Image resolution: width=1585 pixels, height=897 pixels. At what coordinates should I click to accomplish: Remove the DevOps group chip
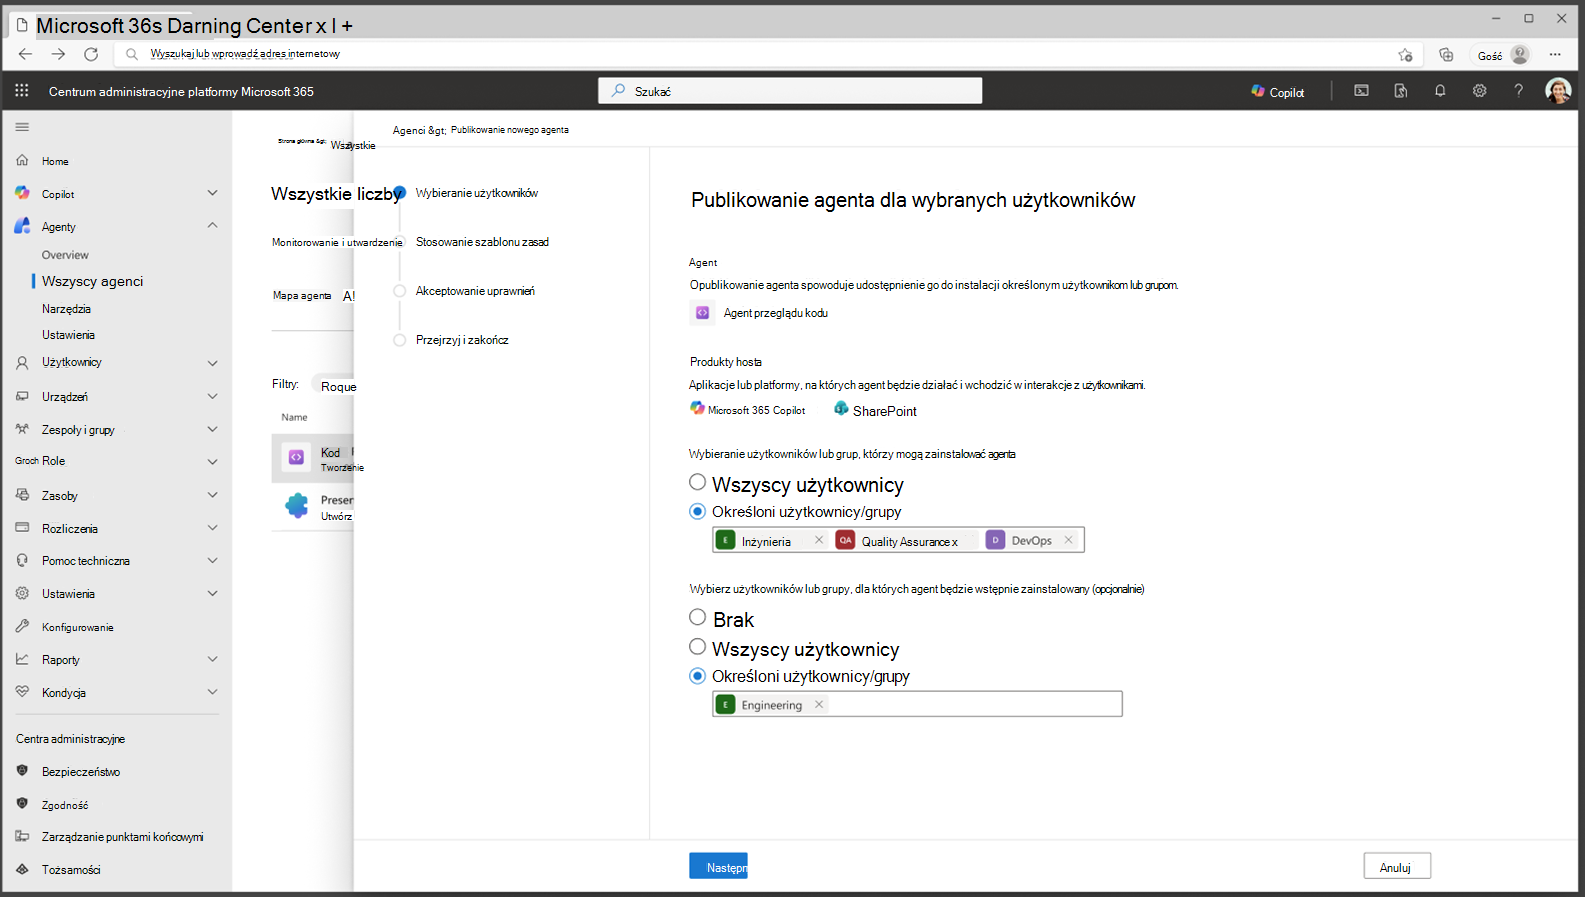point(1068,540)
